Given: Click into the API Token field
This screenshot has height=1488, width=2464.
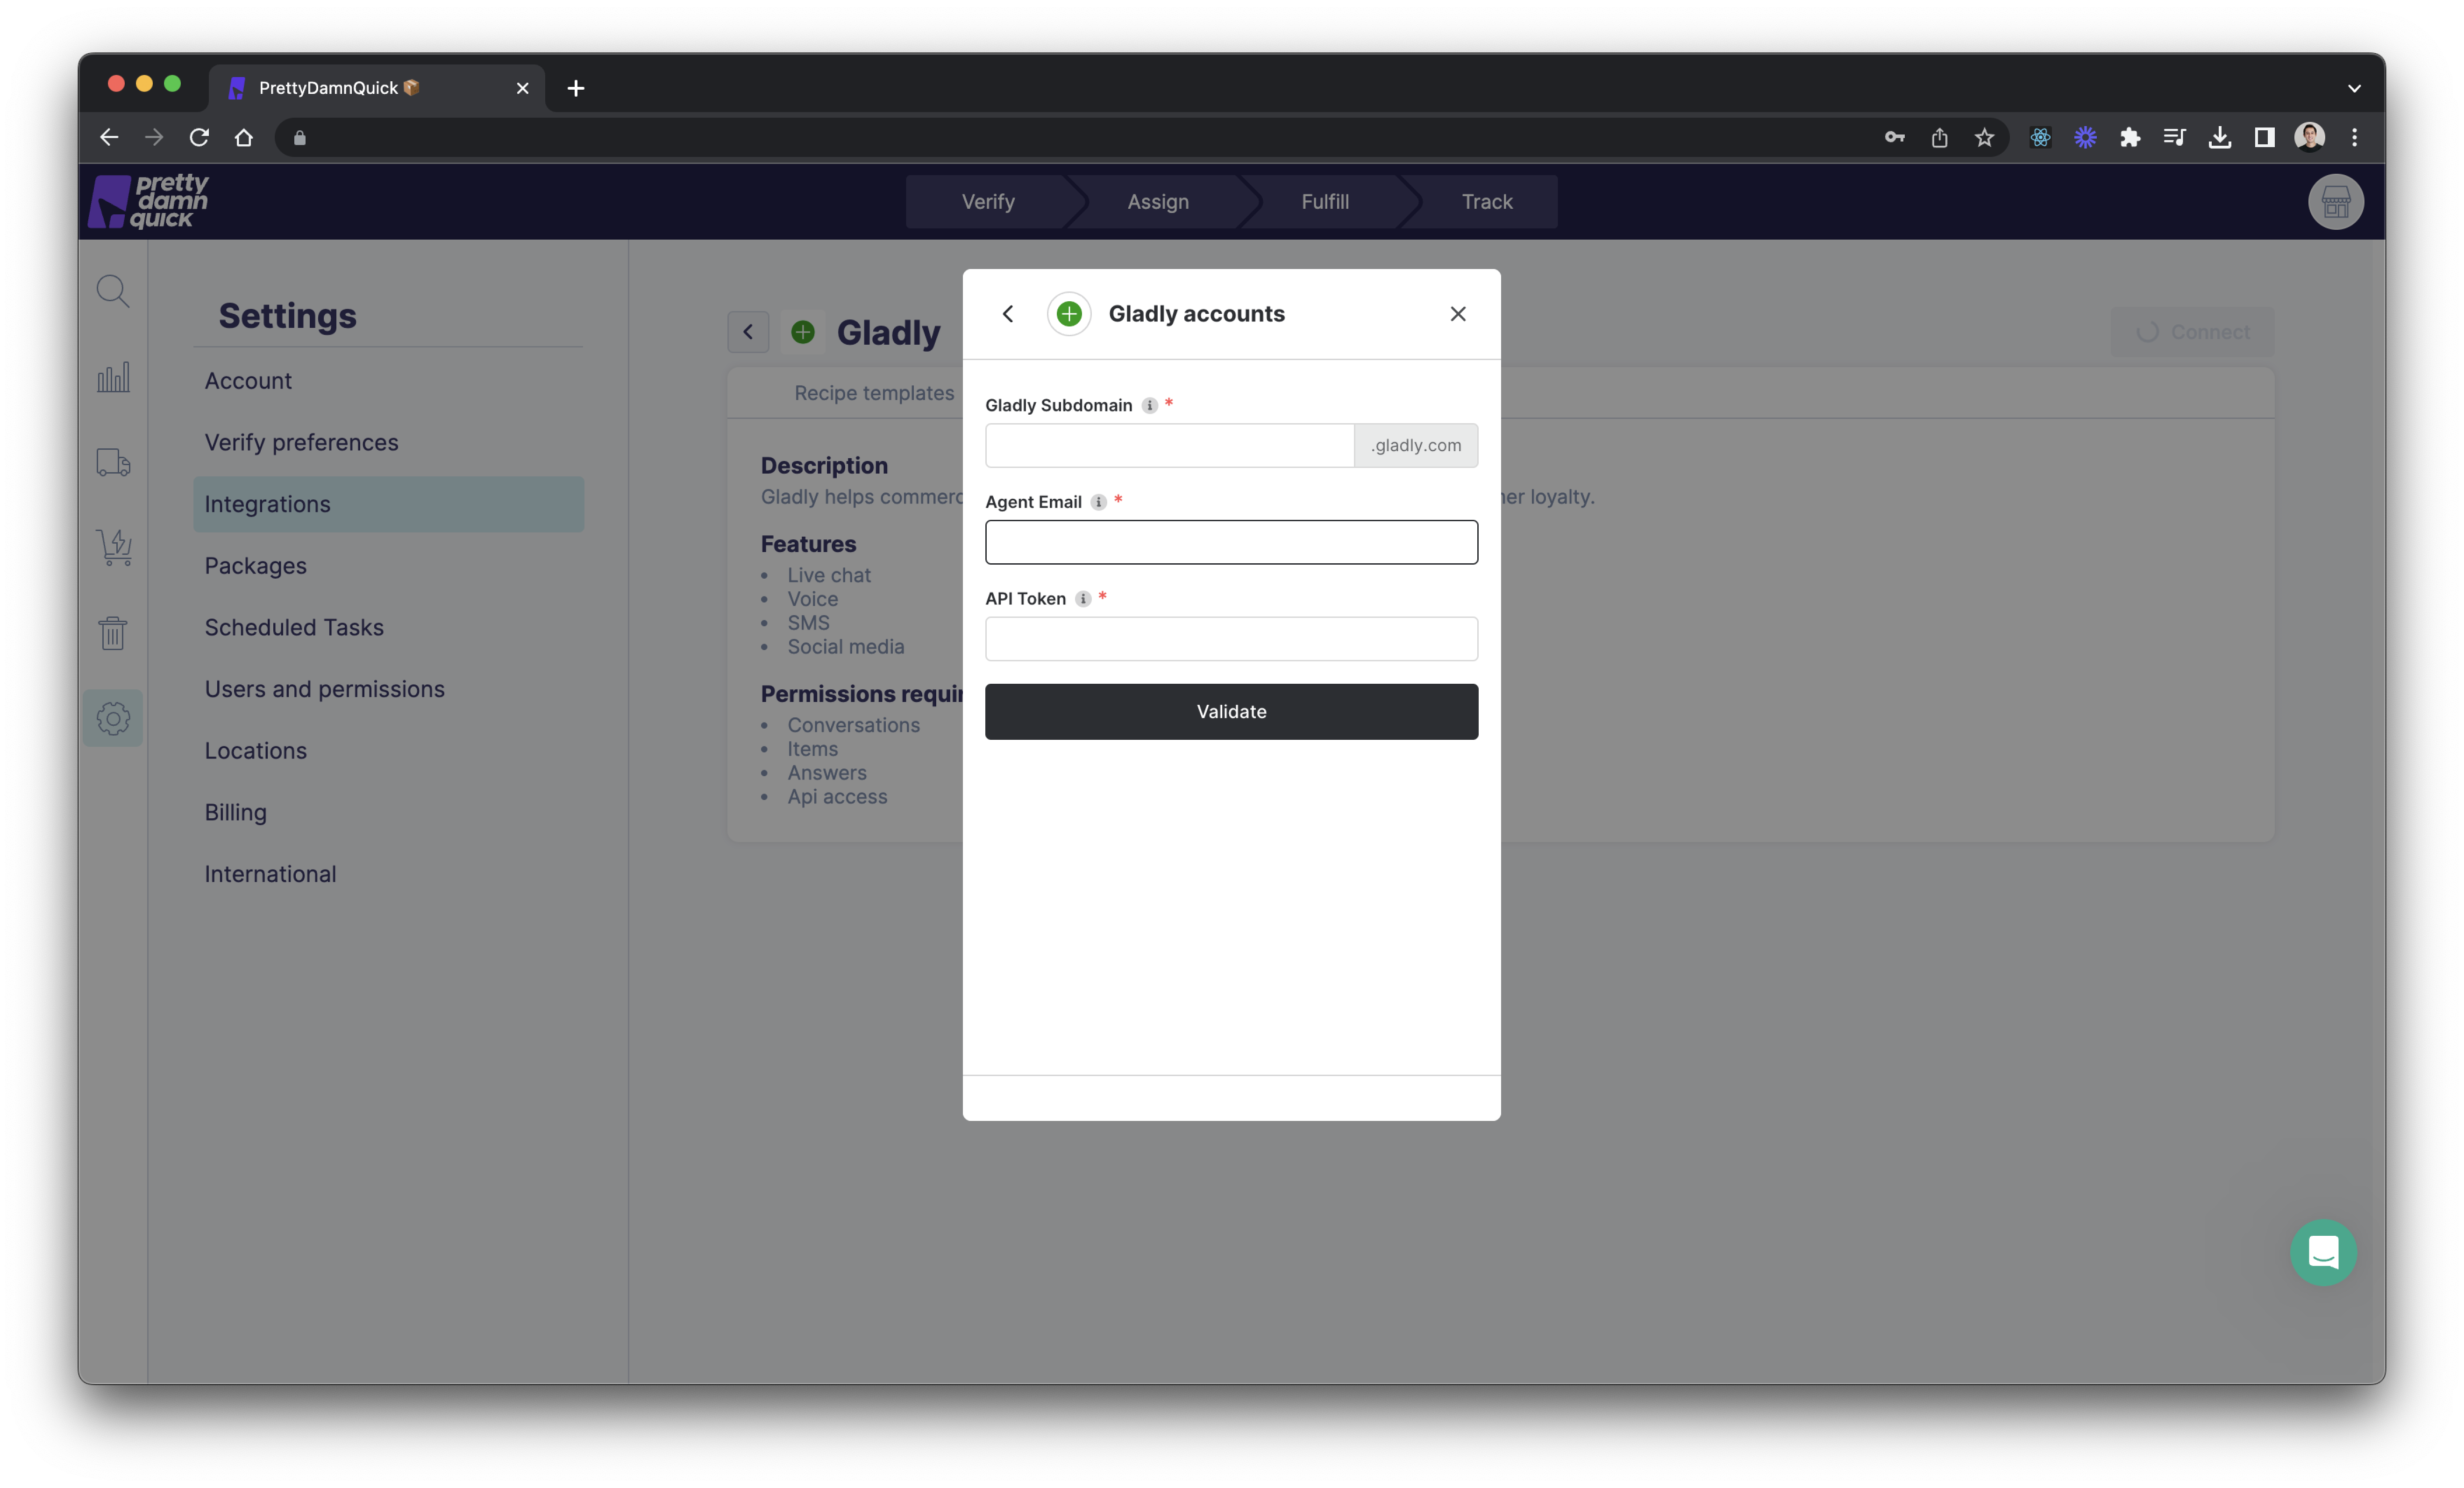Looking at the screenshot, I should pos(1231,639).
